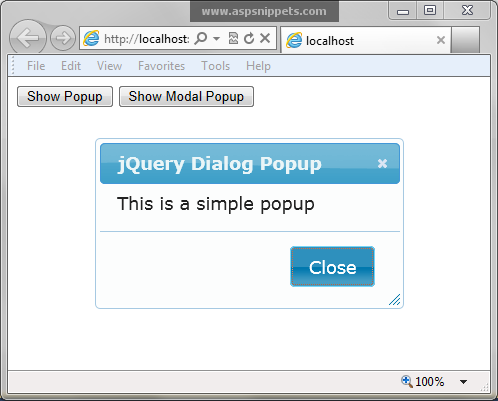Image resolution: width=498 pixels, height=401 pixels.
Task: Close the localhost tab
Action: (441, 40)
